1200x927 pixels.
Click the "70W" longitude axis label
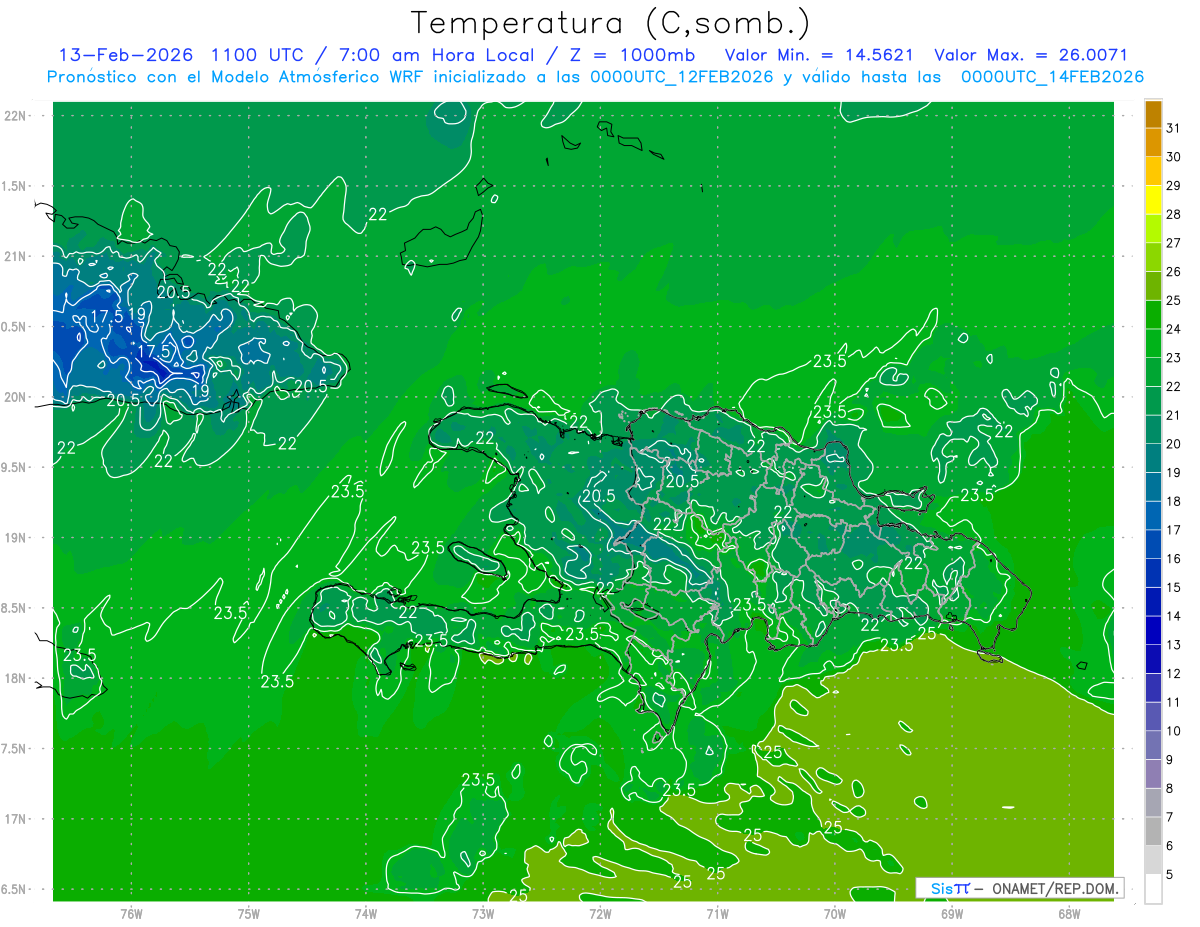coord(835,914)
